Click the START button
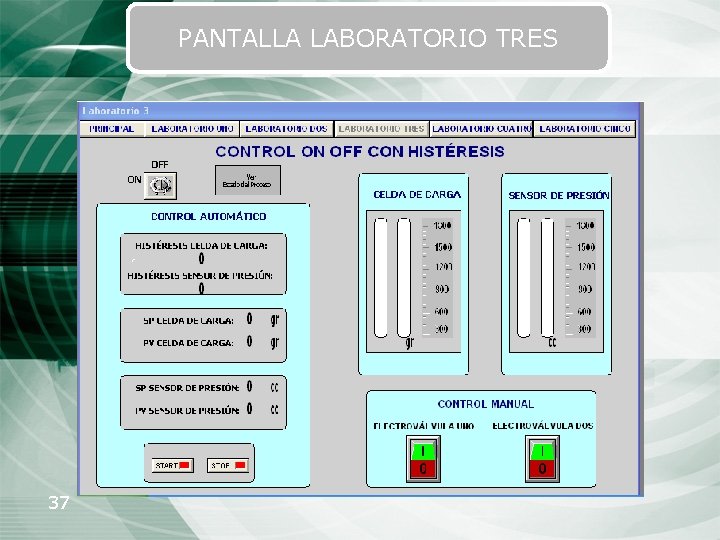720x540 pixels. 173,465
